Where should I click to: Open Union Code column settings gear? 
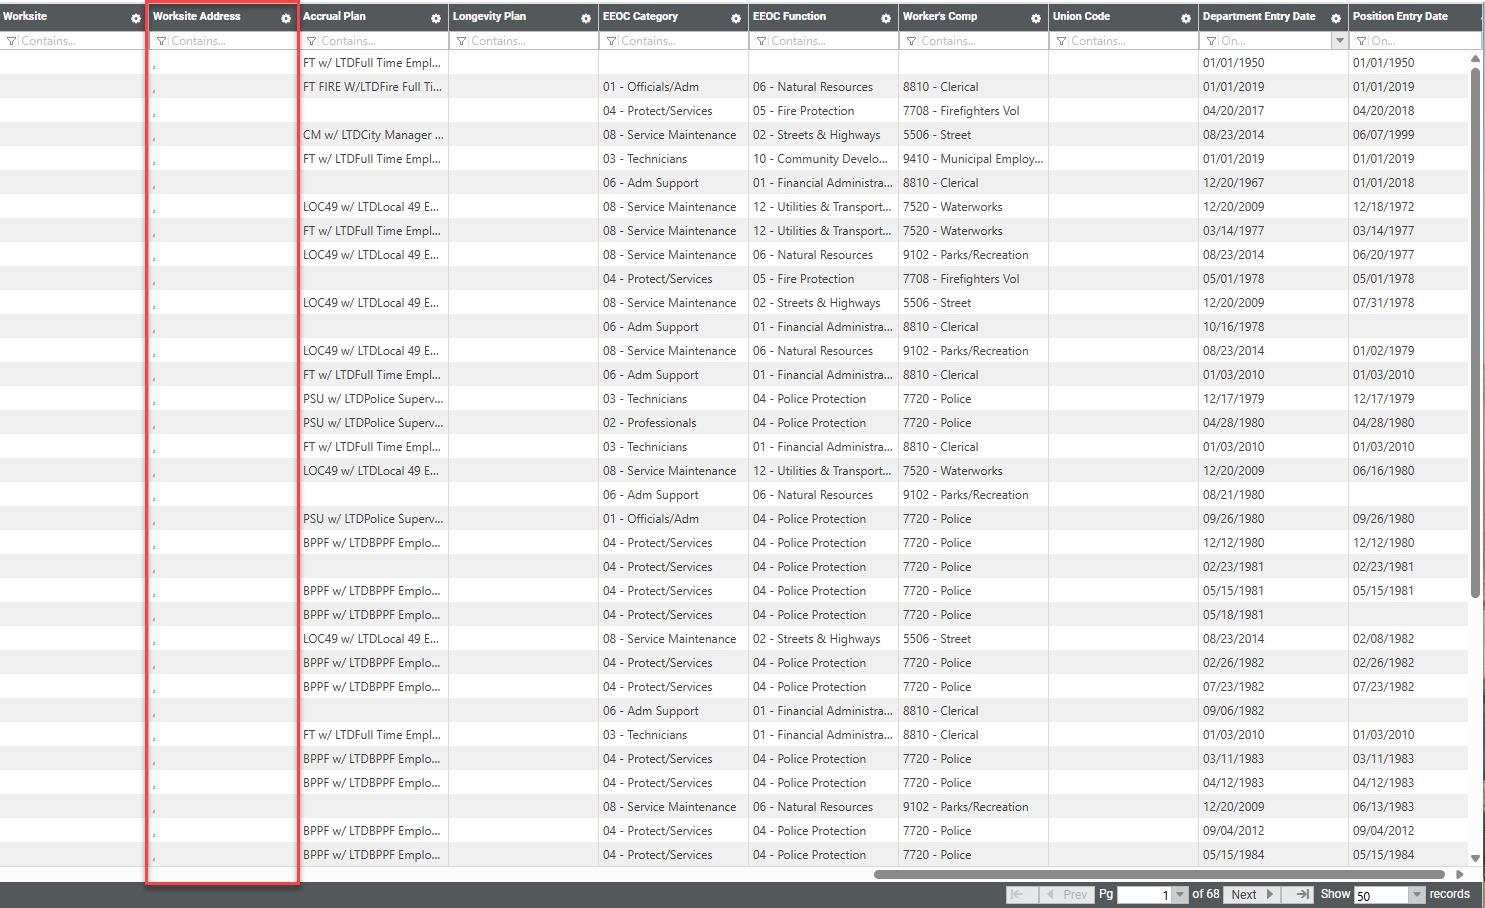coord(1186,18)
